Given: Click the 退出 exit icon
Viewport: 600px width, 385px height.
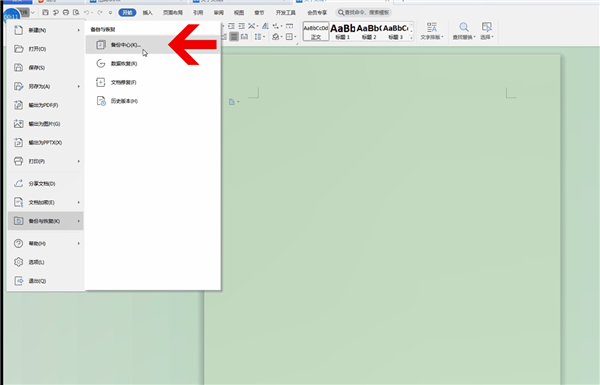Looking at the screenshot, I should tap(18, 281).
